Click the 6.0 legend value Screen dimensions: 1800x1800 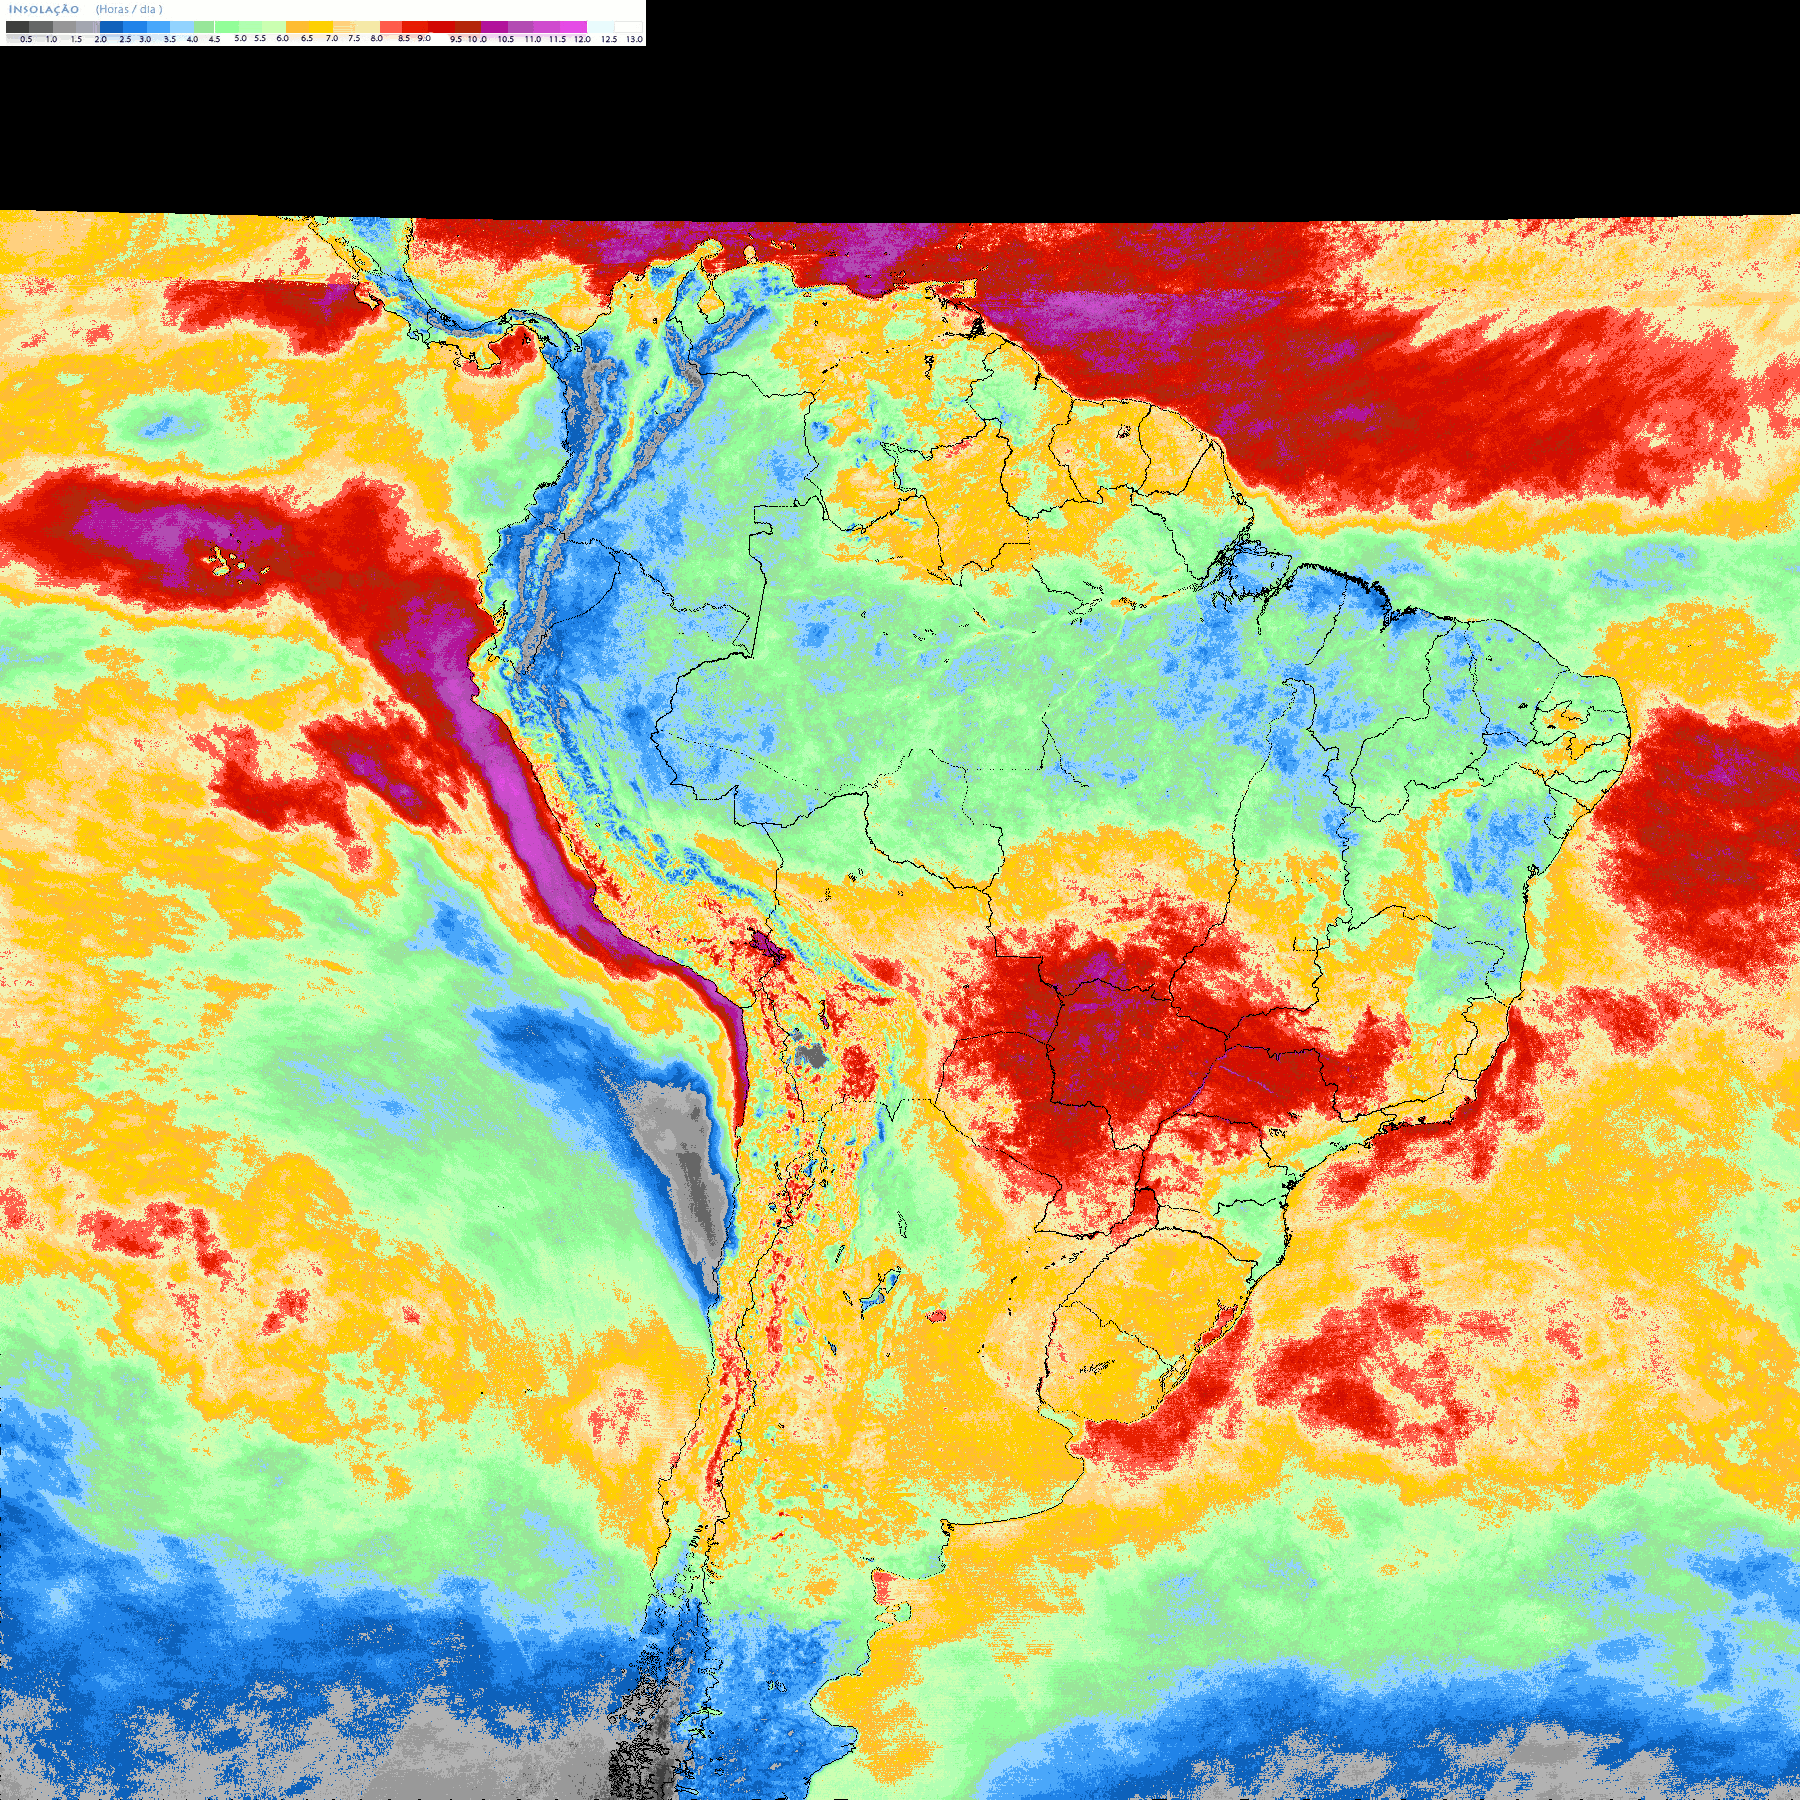[282, 38]
